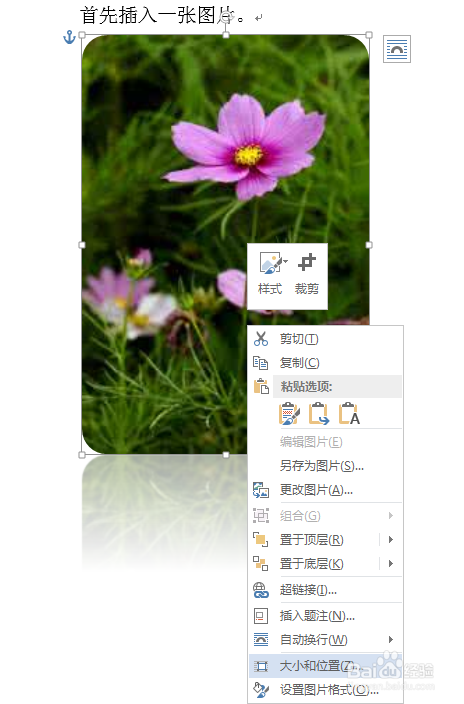Image resolution: width=464 pixels, height=704 pixels.
Task: Paste keeping source formatting icon
Action: (289, 414)
